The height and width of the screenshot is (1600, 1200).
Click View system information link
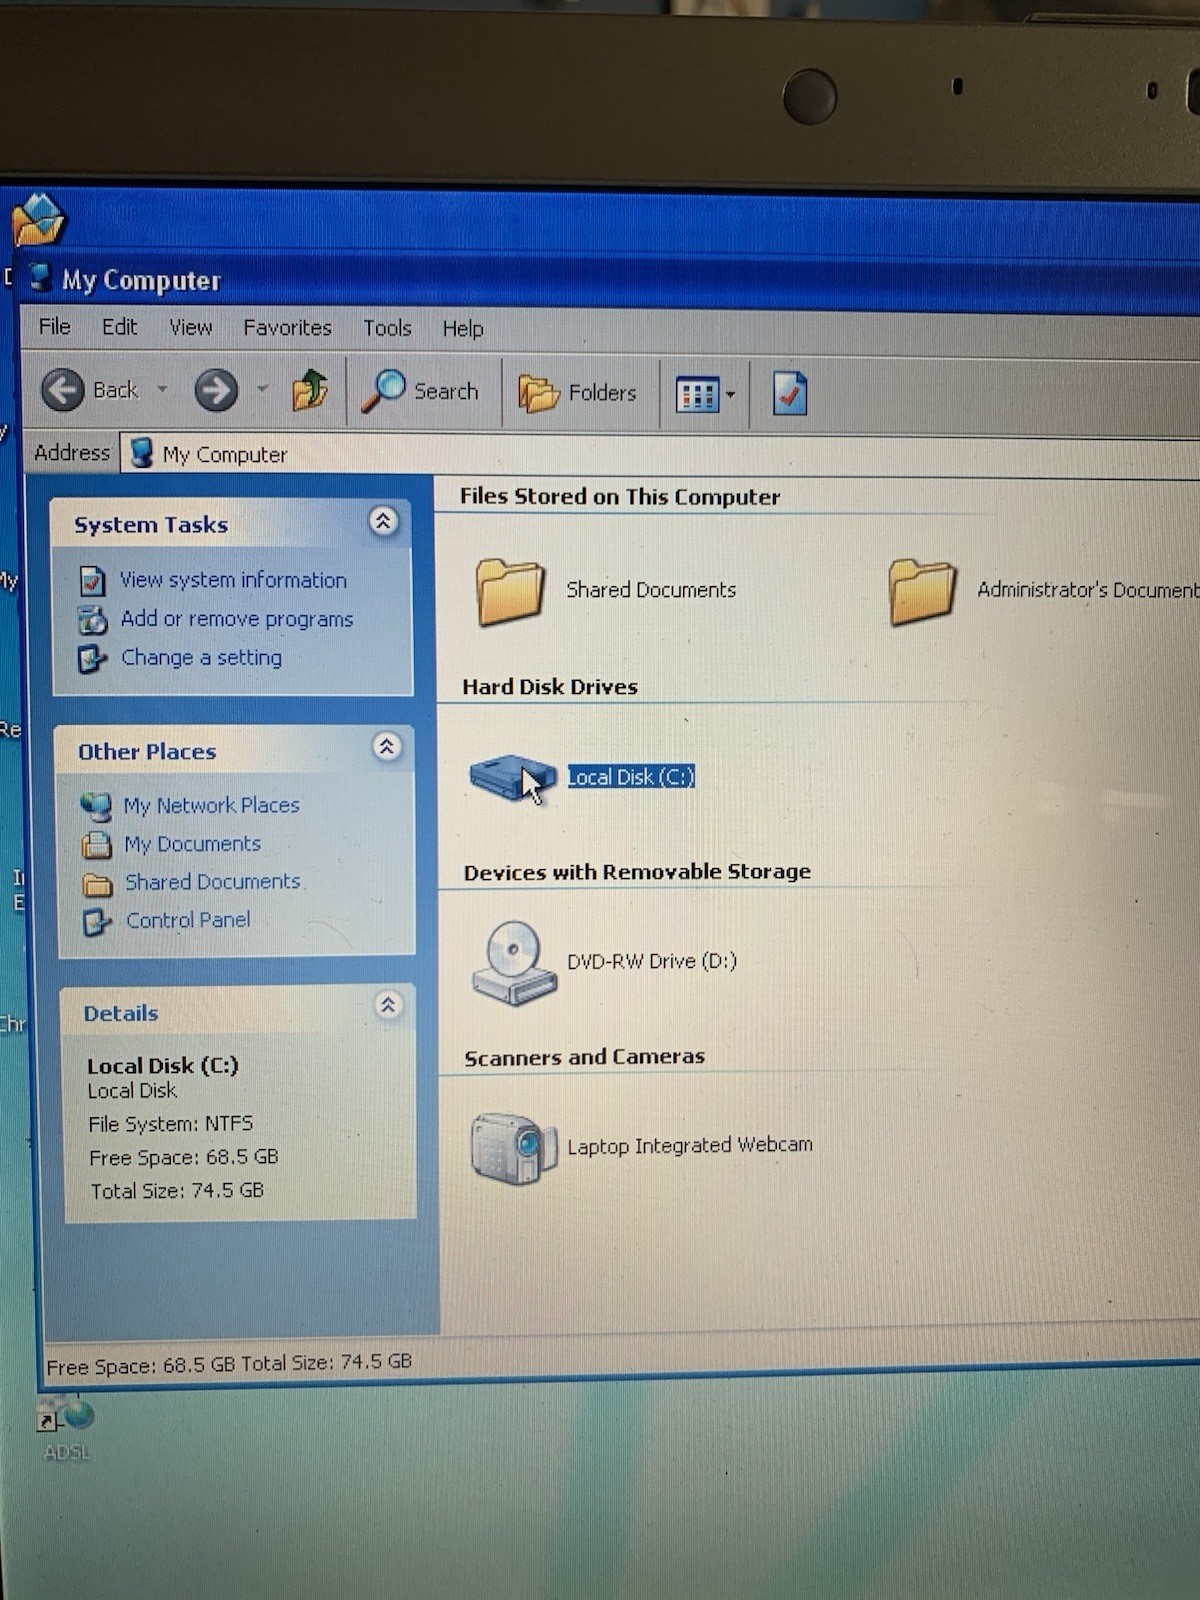pos(233,580)
